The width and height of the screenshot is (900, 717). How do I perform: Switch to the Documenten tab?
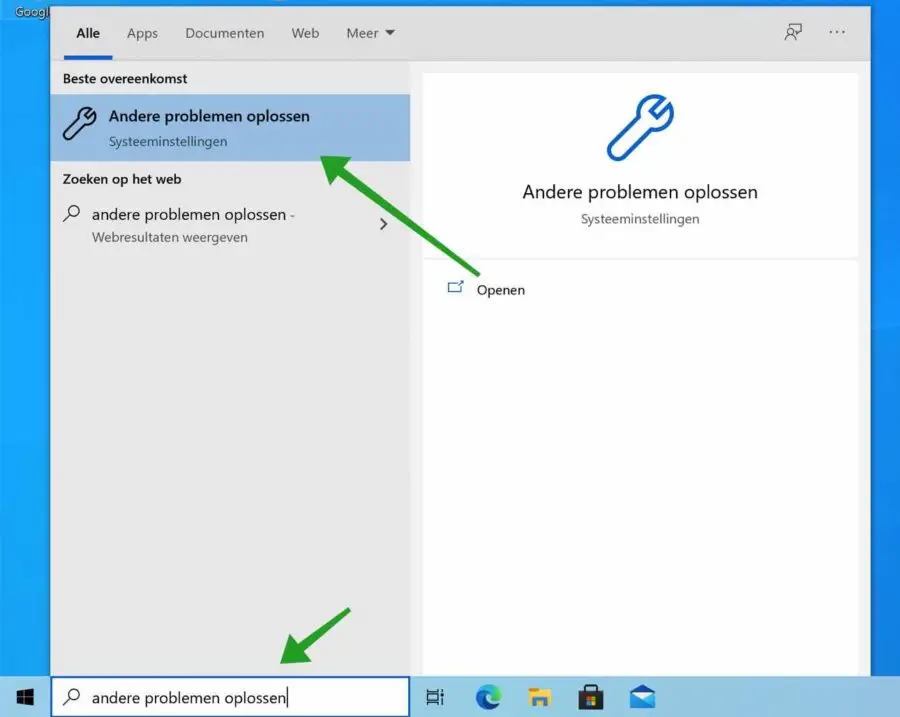point(224,33)
